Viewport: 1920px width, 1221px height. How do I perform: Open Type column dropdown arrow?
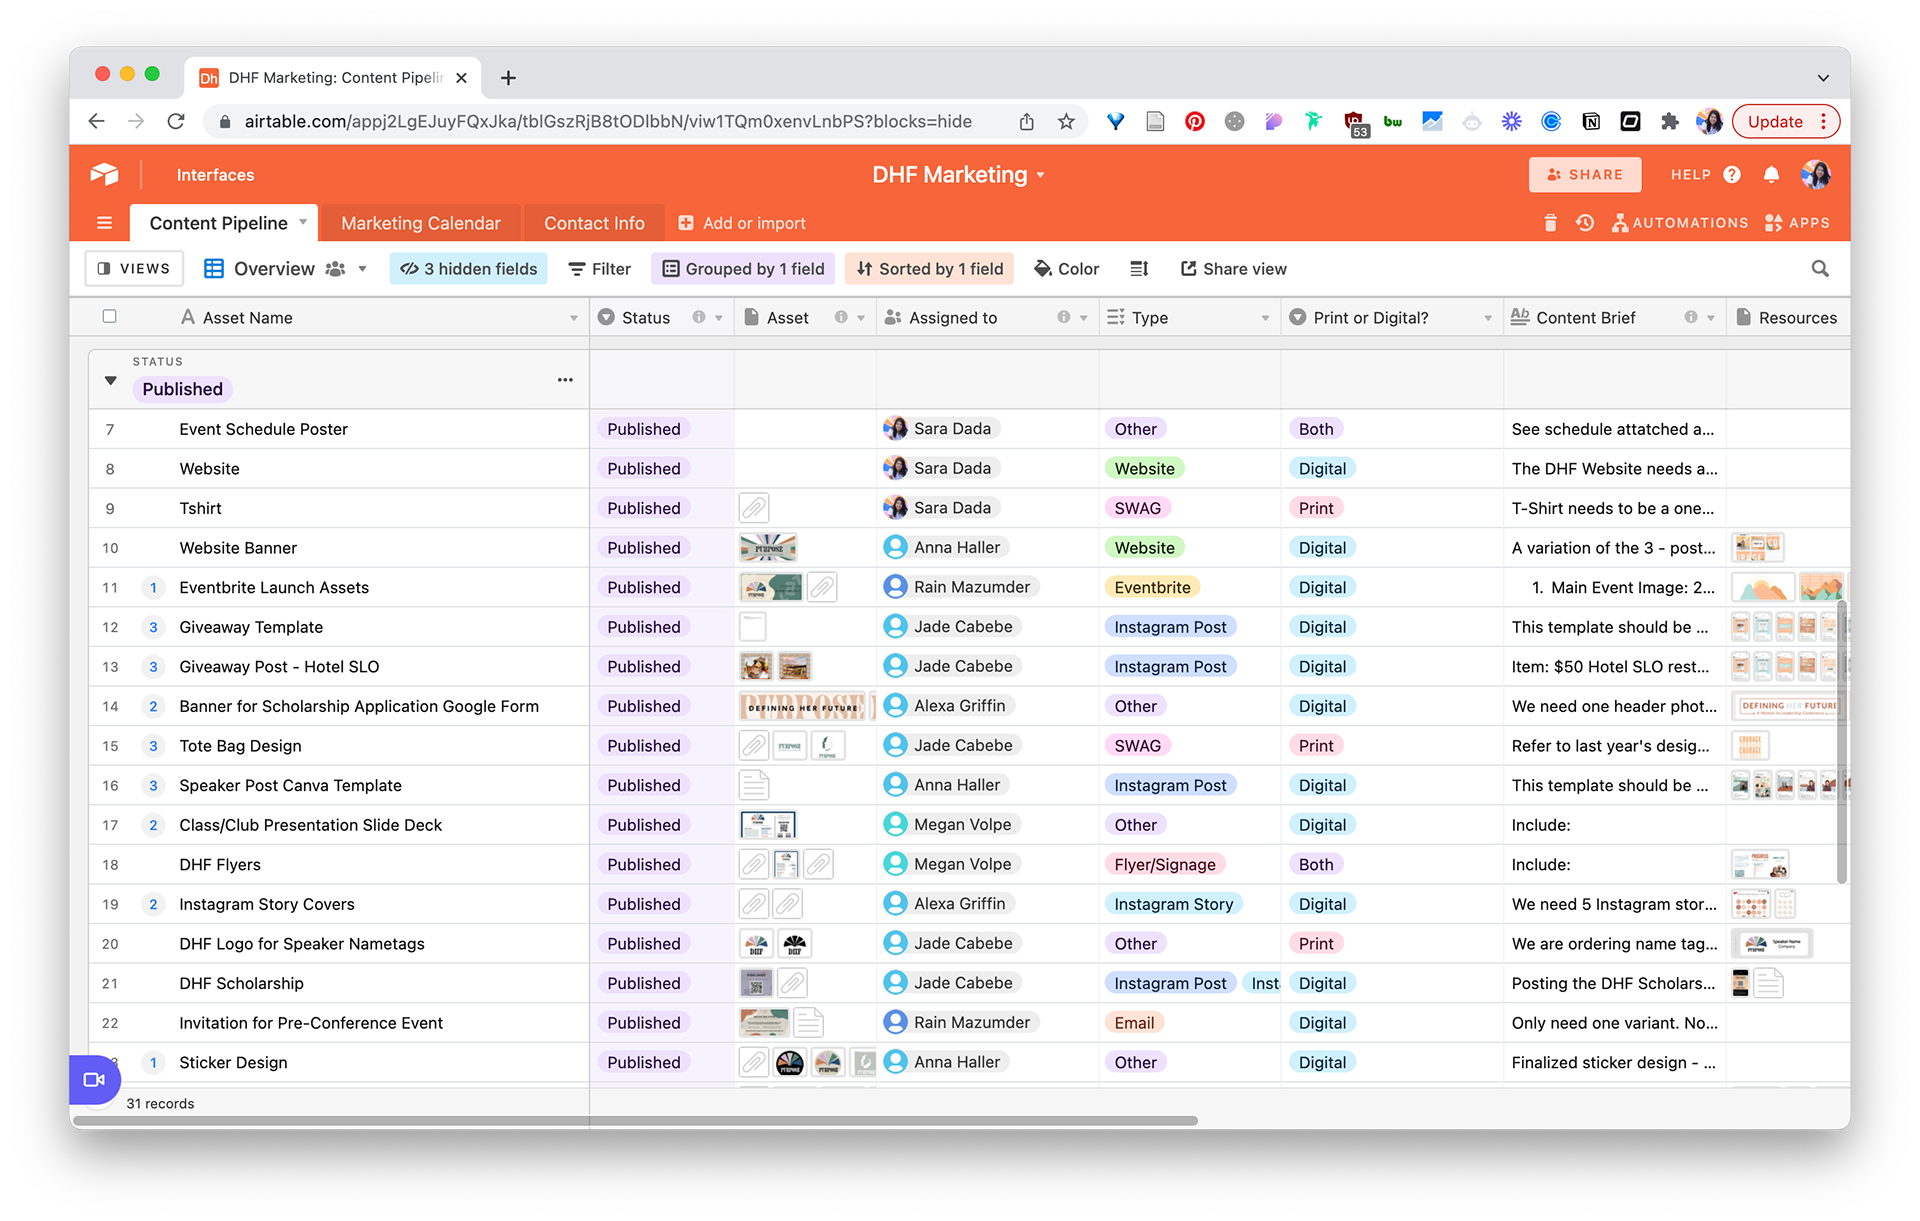pyautogui.click(x=1265, y=318)
